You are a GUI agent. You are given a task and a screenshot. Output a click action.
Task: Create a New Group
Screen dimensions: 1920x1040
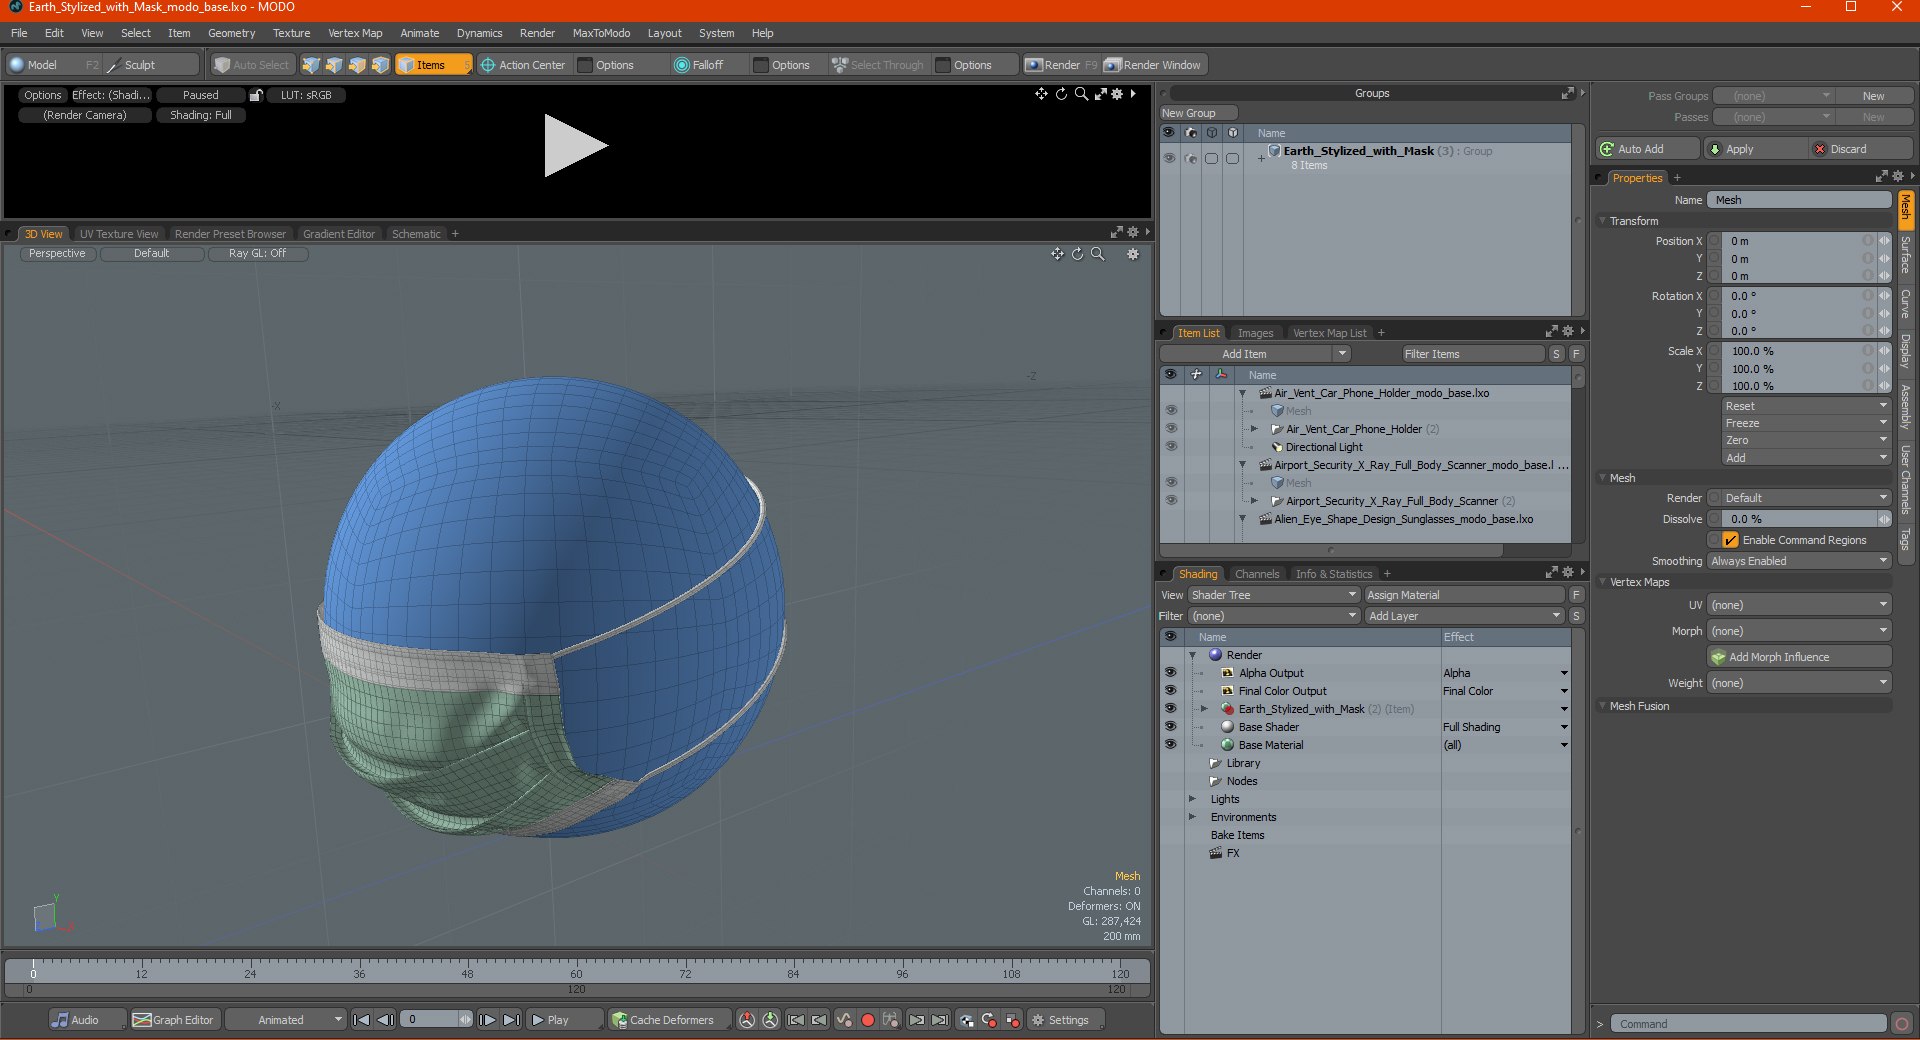pos(1198,113)
